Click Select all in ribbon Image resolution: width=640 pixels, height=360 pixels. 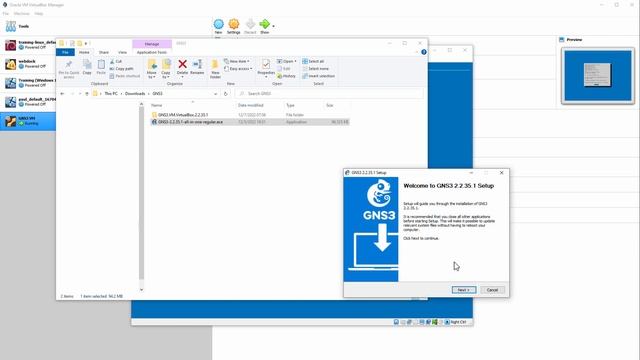(x=313, y=61)
